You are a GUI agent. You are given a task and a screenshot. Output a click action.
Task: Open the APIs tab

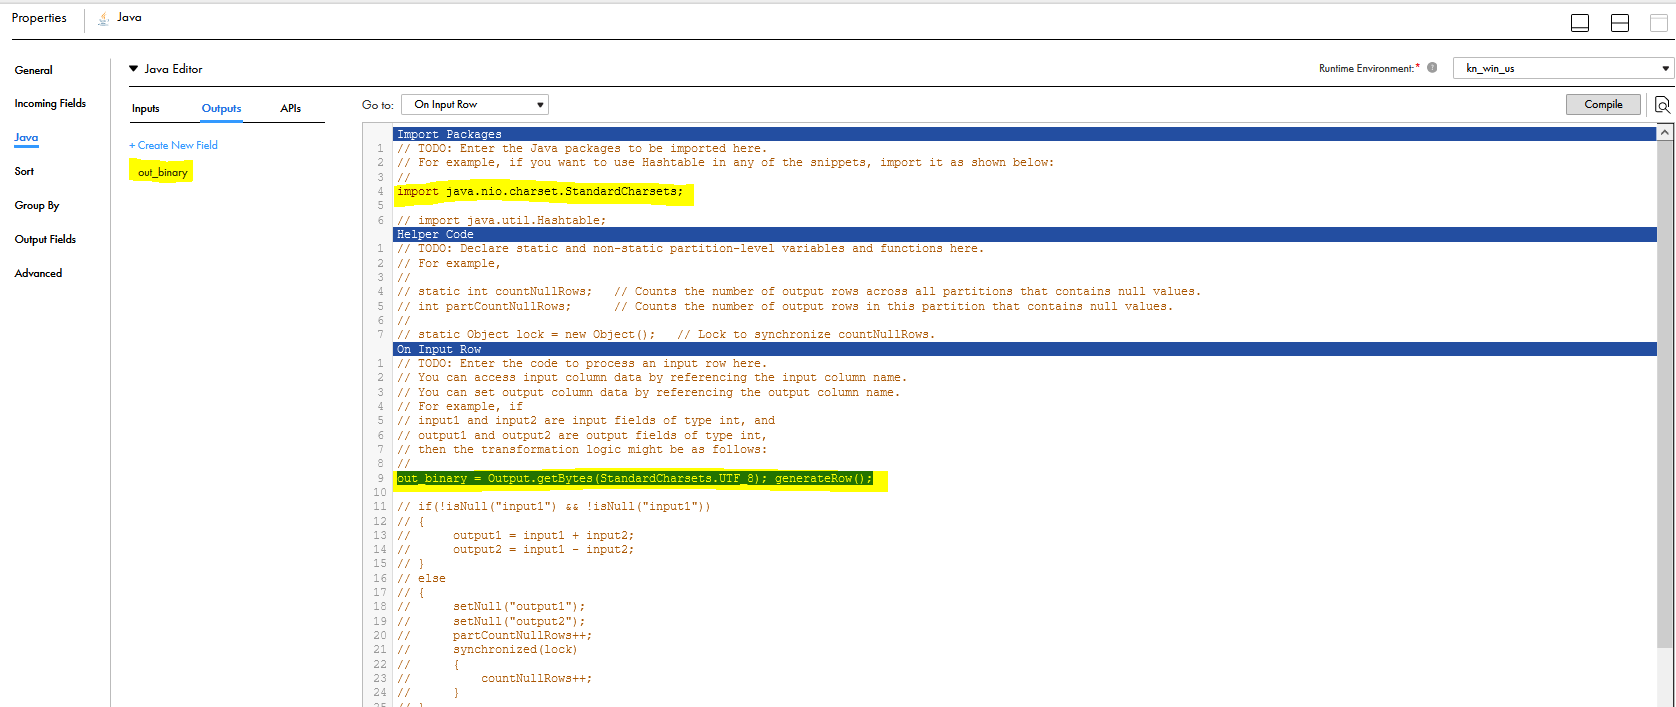point(291,108)
